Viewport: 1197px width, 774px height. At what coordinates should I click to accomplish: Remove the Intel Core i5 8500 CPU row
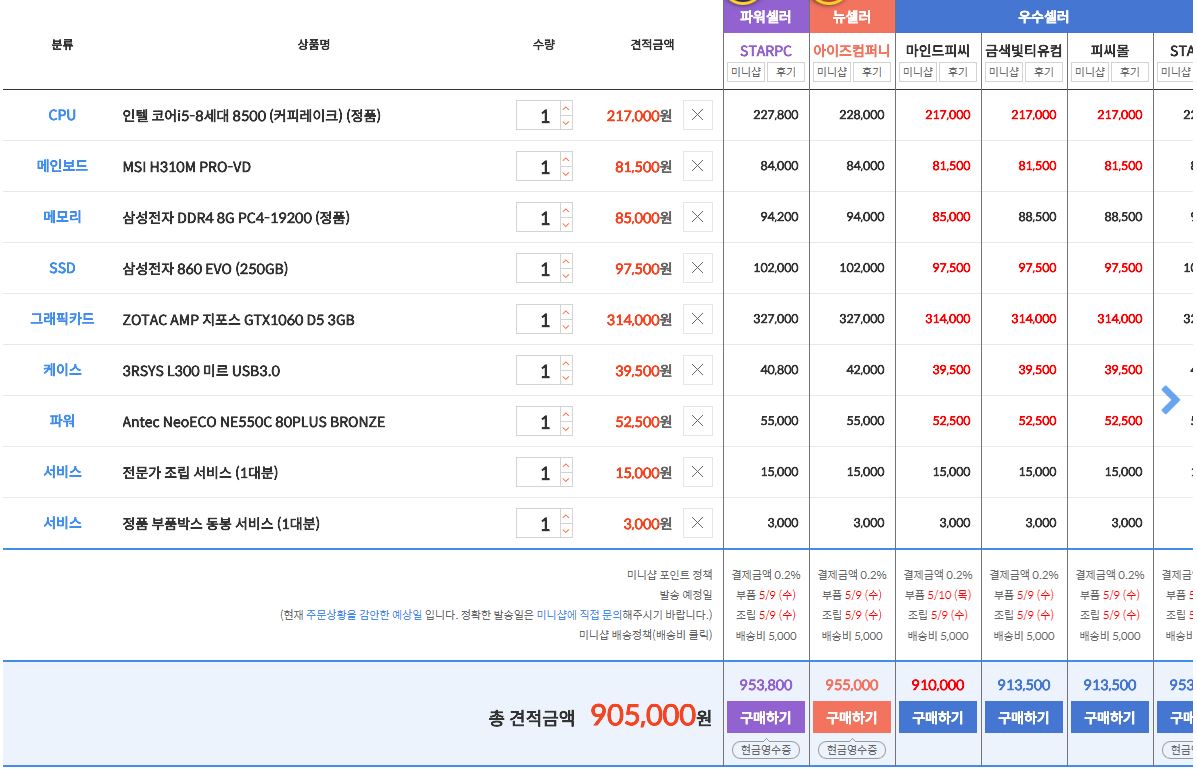click(x=697, y=115)
